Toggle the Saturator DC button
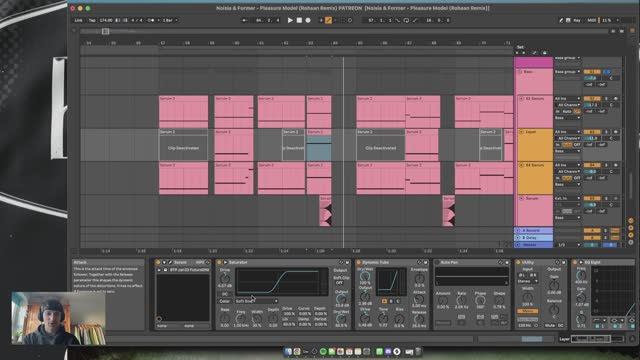This screenshot has height=360, width=640. tap(224, 294)
